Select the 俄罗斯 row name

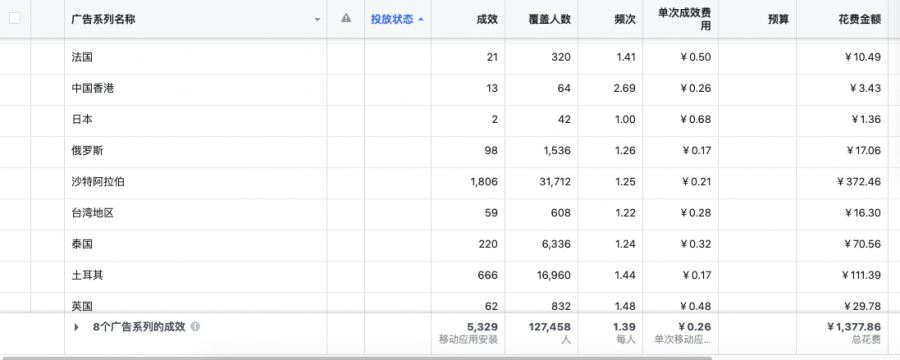pyautogui.click(x=87, y=150)
